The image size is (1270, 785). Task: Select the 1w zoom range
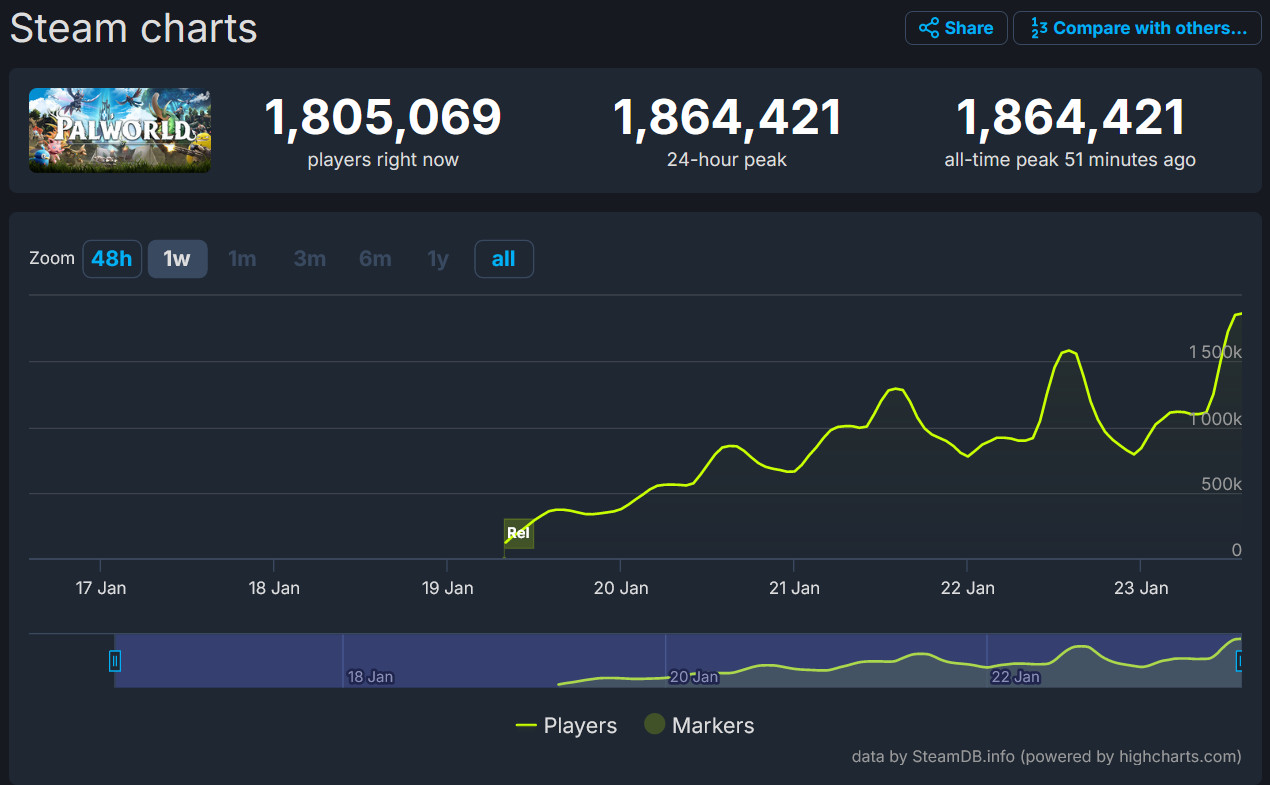(x=177, y=259)
